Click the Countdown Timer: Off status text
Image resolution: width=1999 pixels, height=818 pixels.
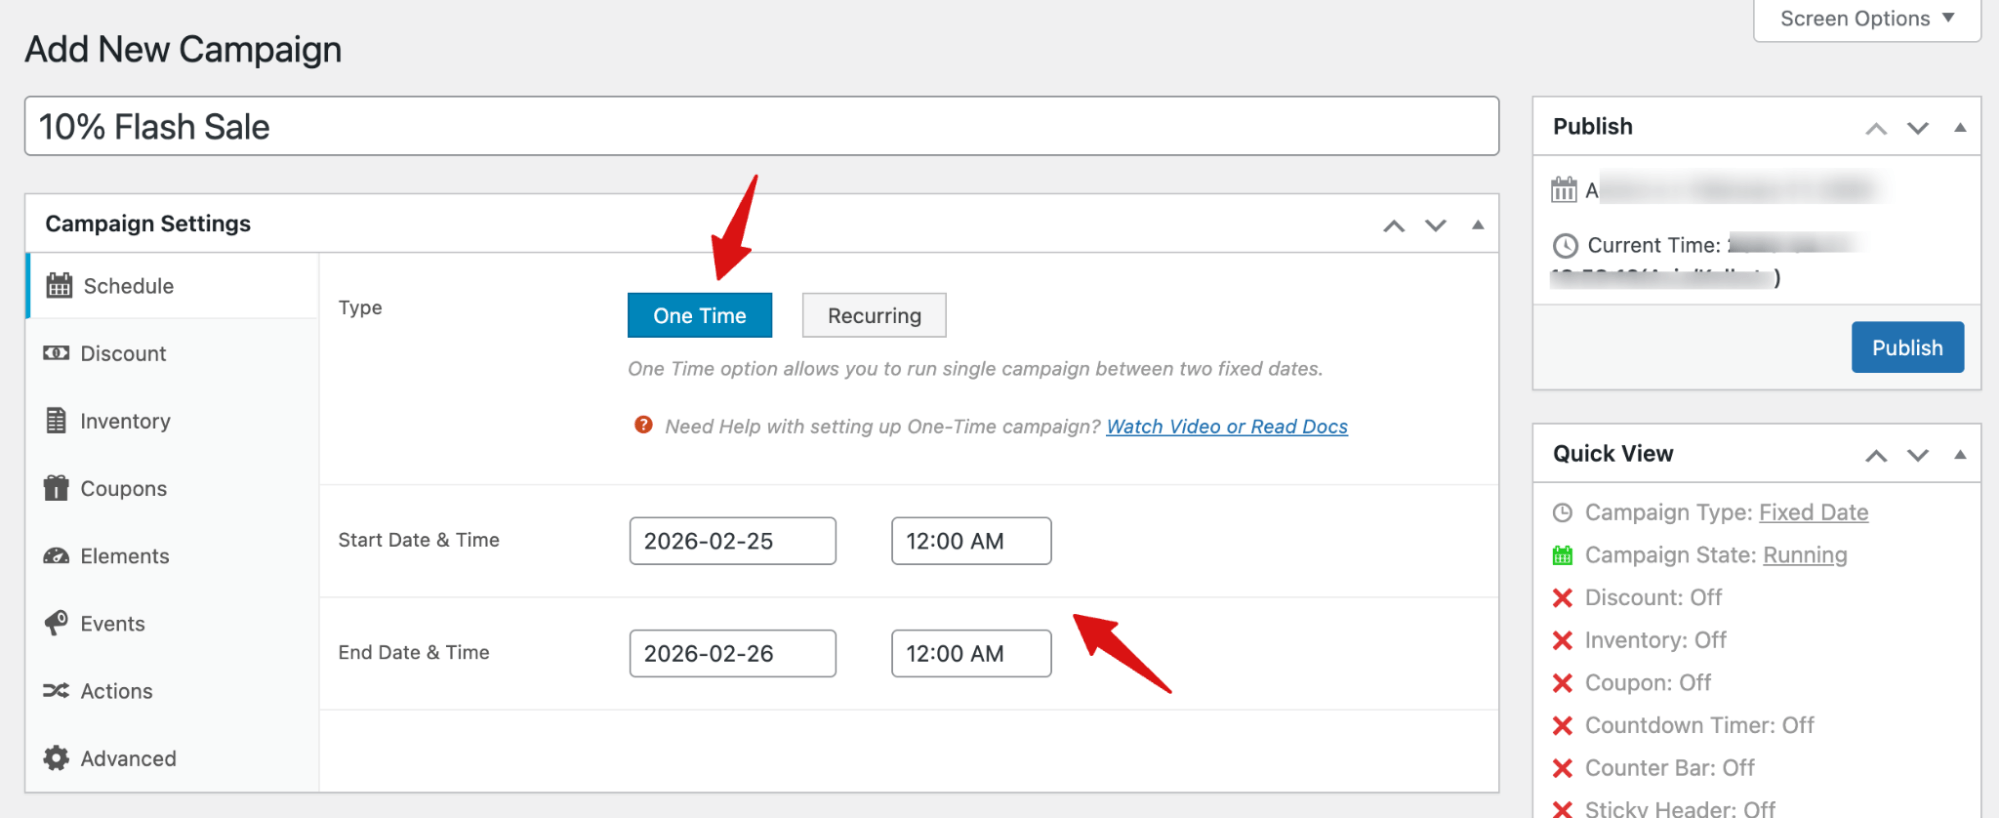coord(1699,725)
